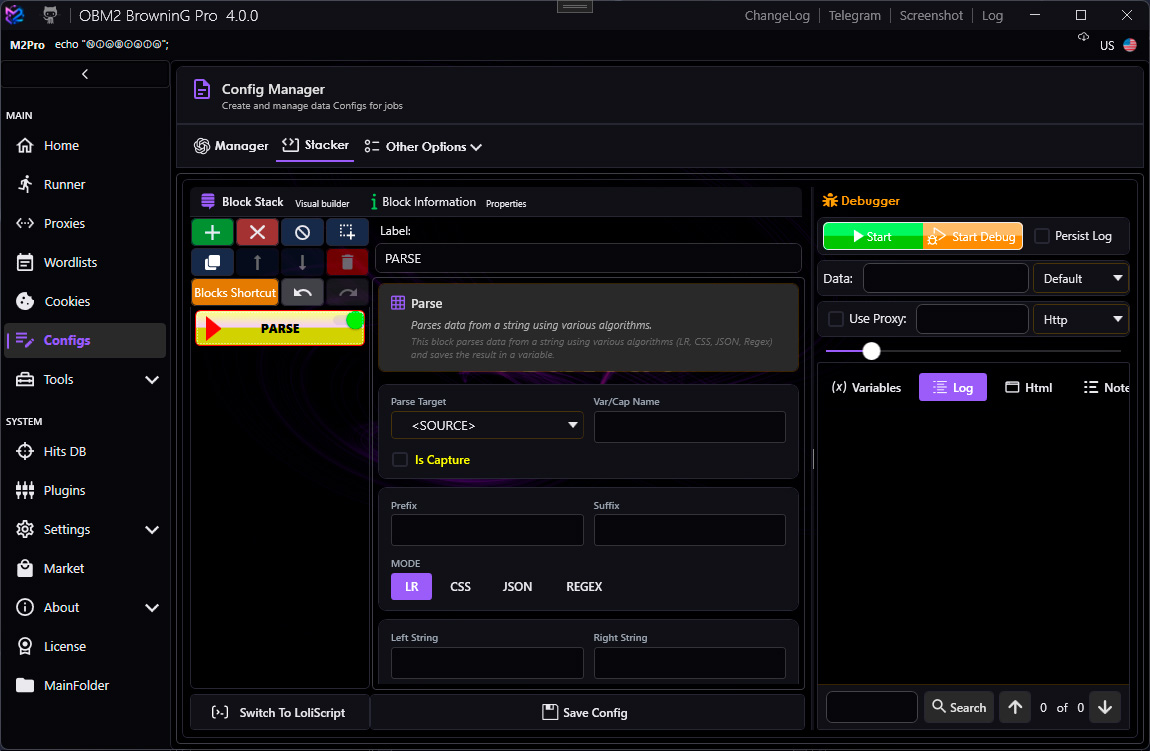
Task: Go to next search result arrow
Action: pyautogui.click(x=1105, y=707)
